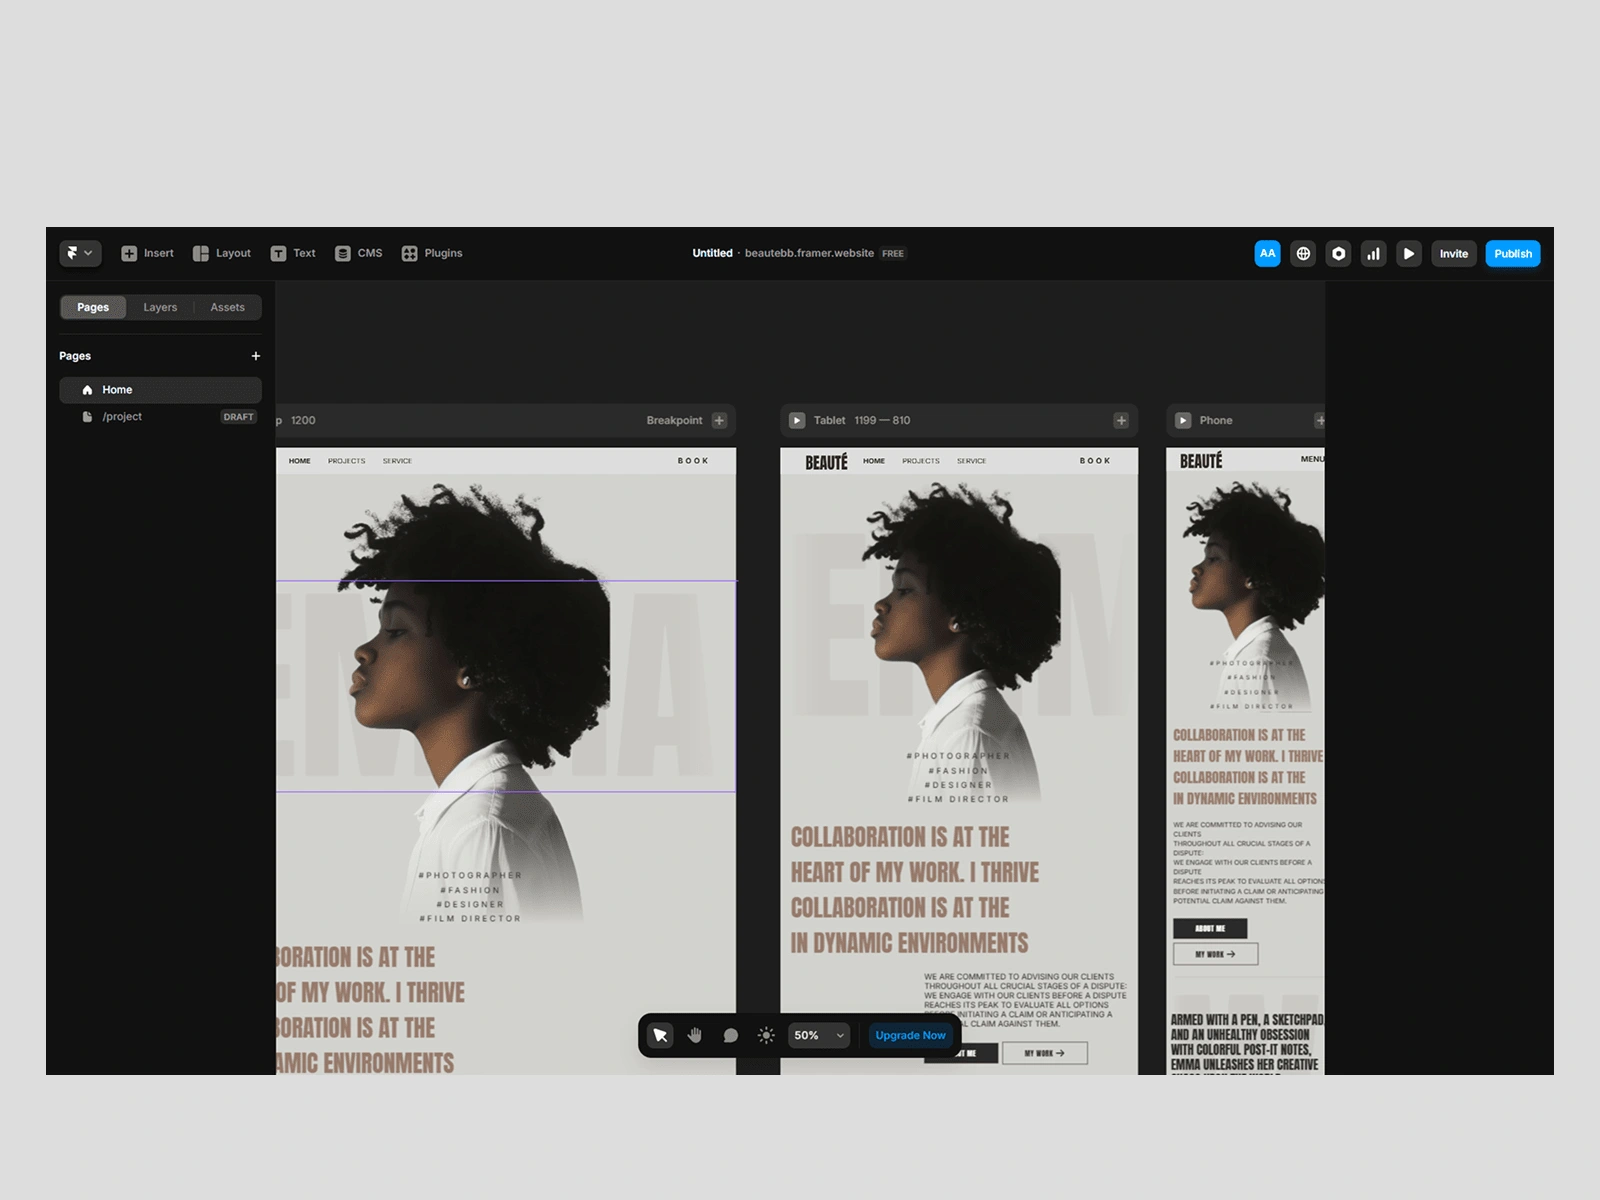Preview the Phone breakpoint
Image resolution: width=1600 pixels, height=1200 pixels.
point(1183,420)
